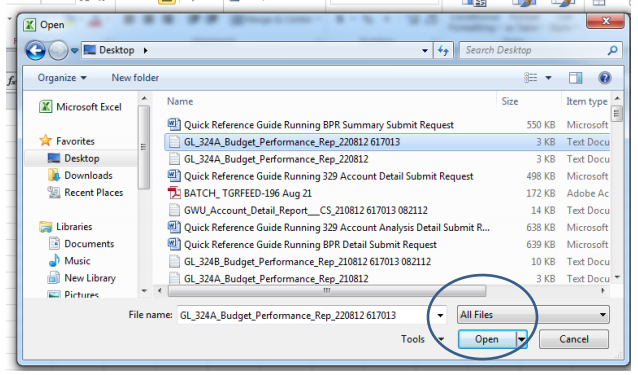Click the Item type column header
The width and height of the screenshot is (638, 375).
tap(587, 101)
